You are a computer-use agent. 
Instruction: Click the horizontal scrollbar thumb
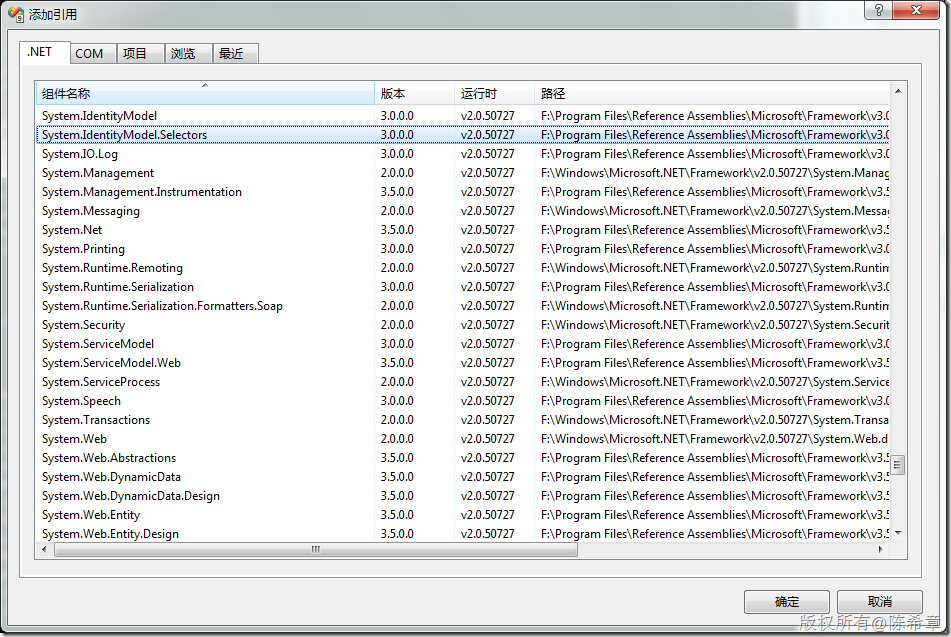pyautogui.click(x=315, y=550)
